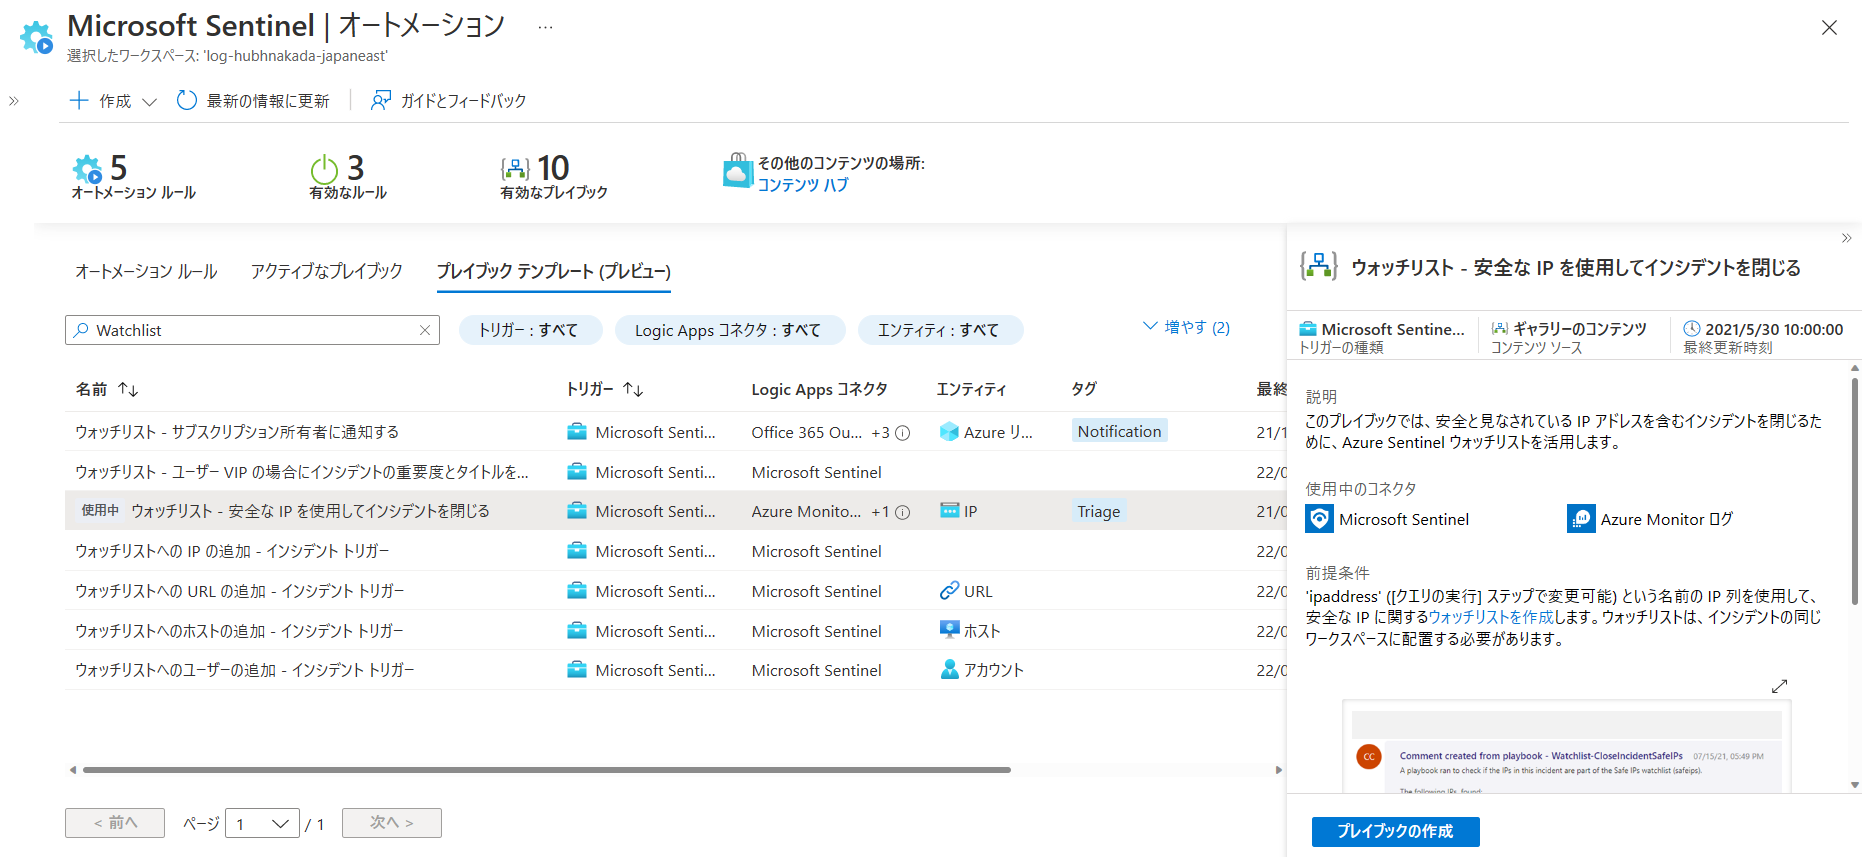Sort the table by トリガー column
This screenshot has width=1862, height=857.
[605, 389]
